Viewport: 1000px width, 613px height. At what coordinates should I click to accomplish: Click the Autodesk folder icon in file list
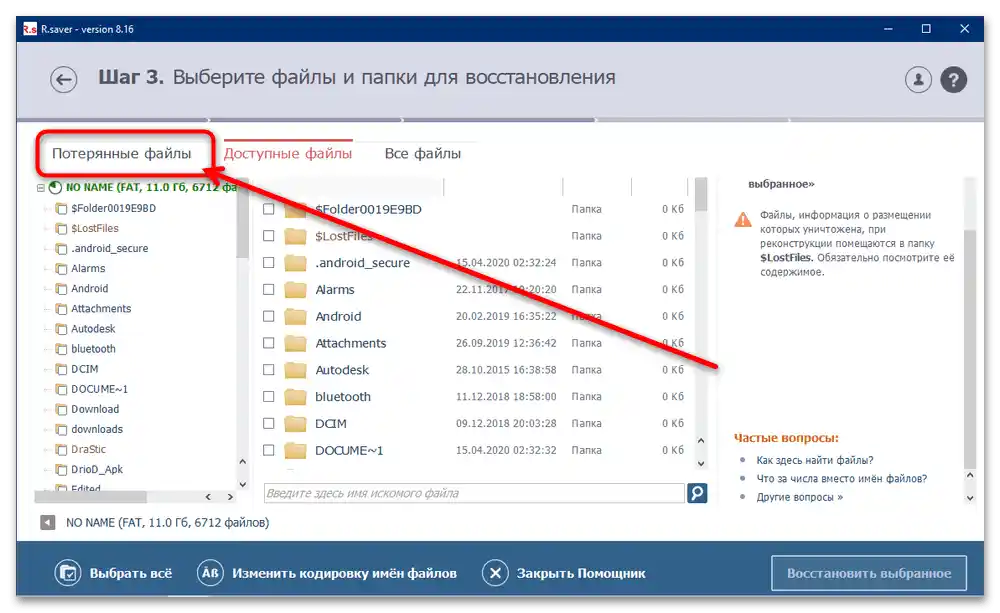point(295,370)
